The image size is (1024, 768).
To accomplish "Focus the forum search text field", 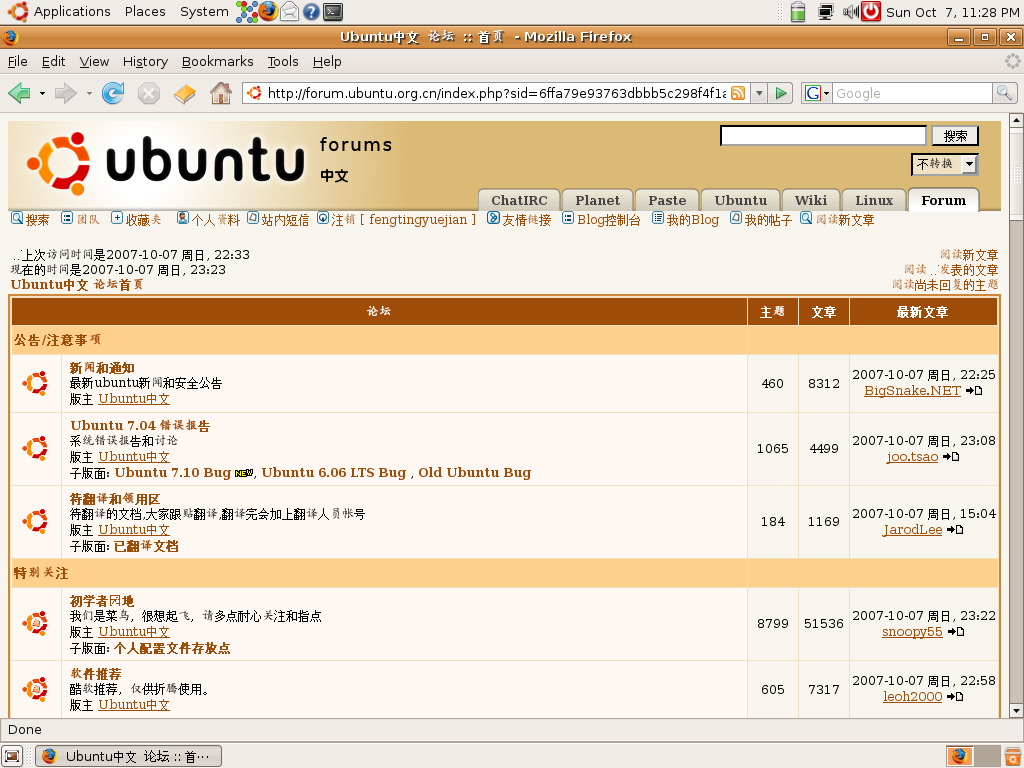I will click(x=823, y=136).
